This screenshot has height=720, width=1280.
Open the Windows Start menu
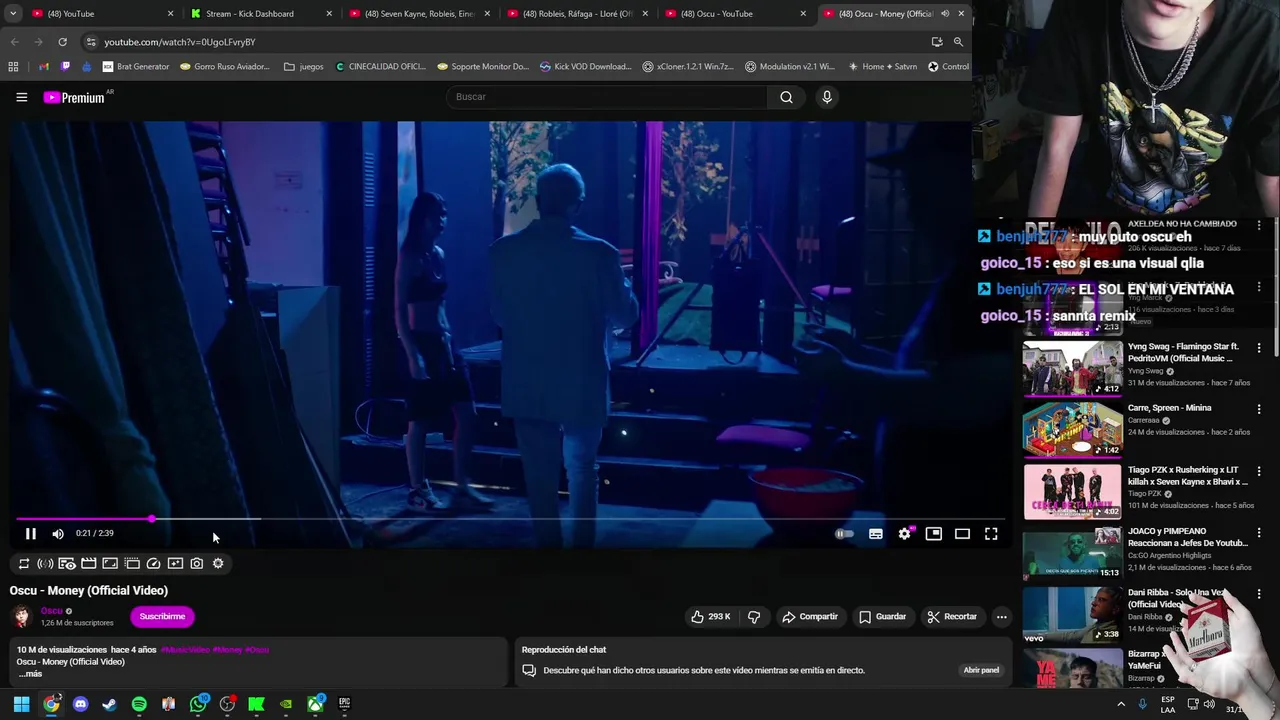click(x=21, y=704)
